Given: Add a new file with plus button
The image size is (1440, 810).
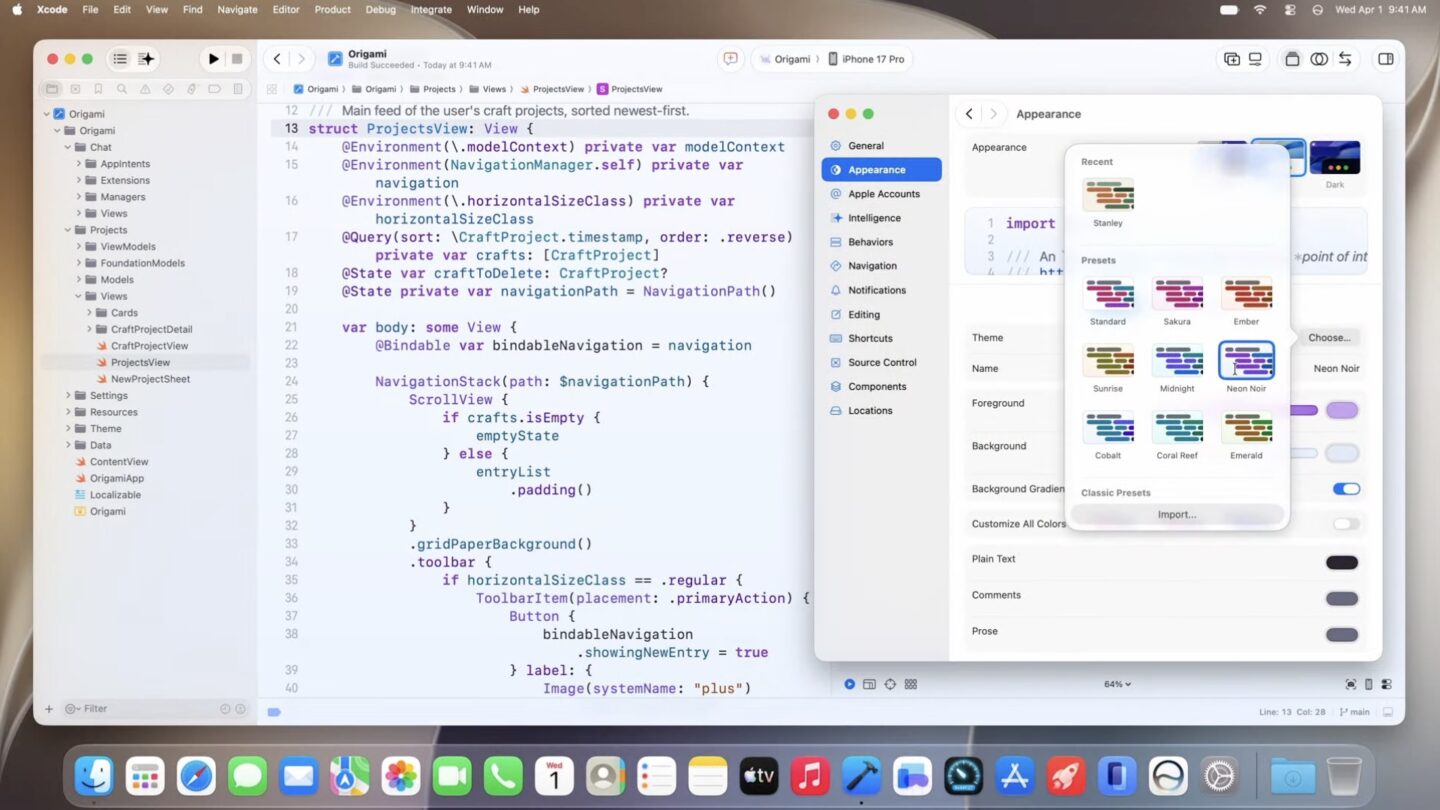Looking at the screenshot, I should pos(49,709).
